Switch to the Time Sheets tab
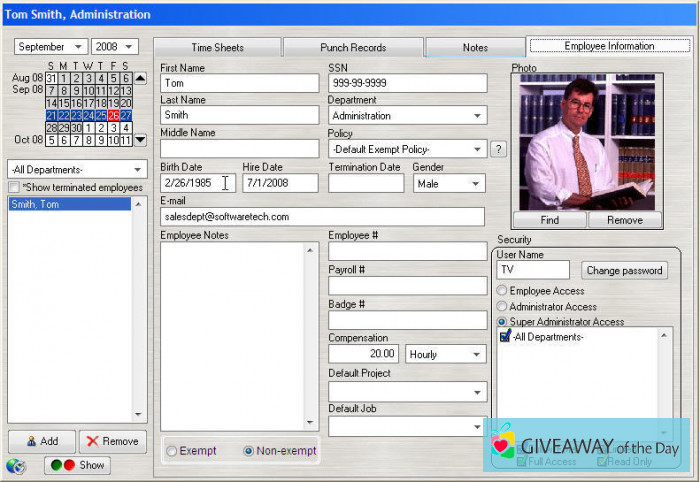The image size is (700, 482). [217, 47]
